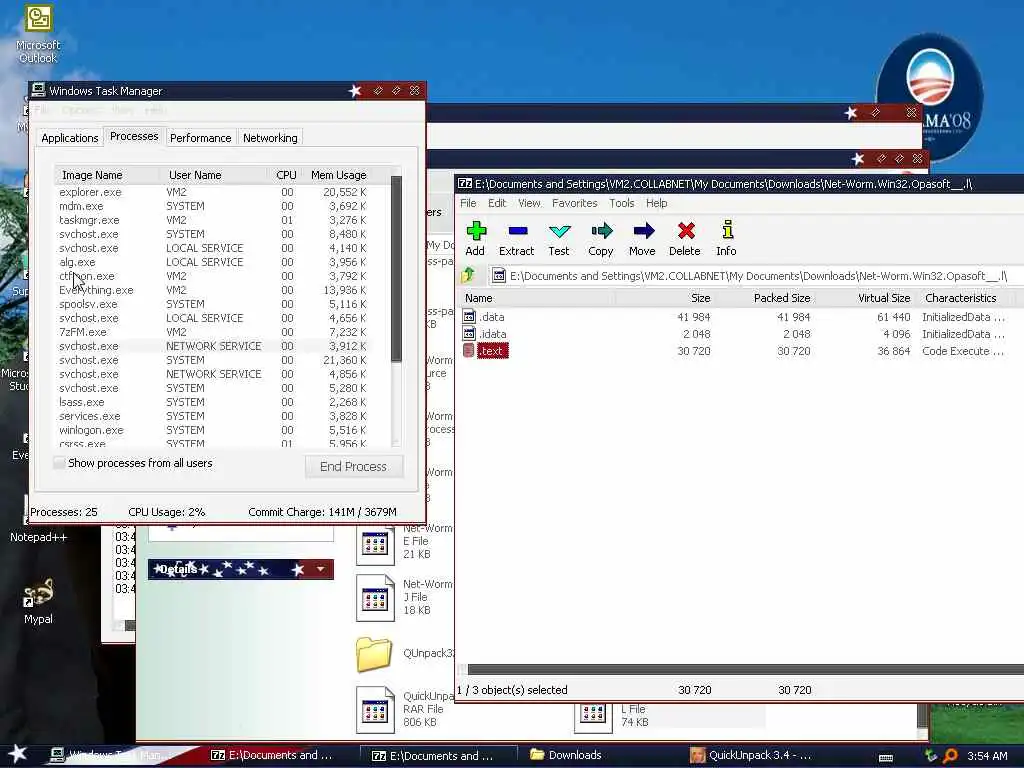Click the End Process button
The width and height of the screenshot is (1024, 768).
pyautogui.click(x=353, y=466)
